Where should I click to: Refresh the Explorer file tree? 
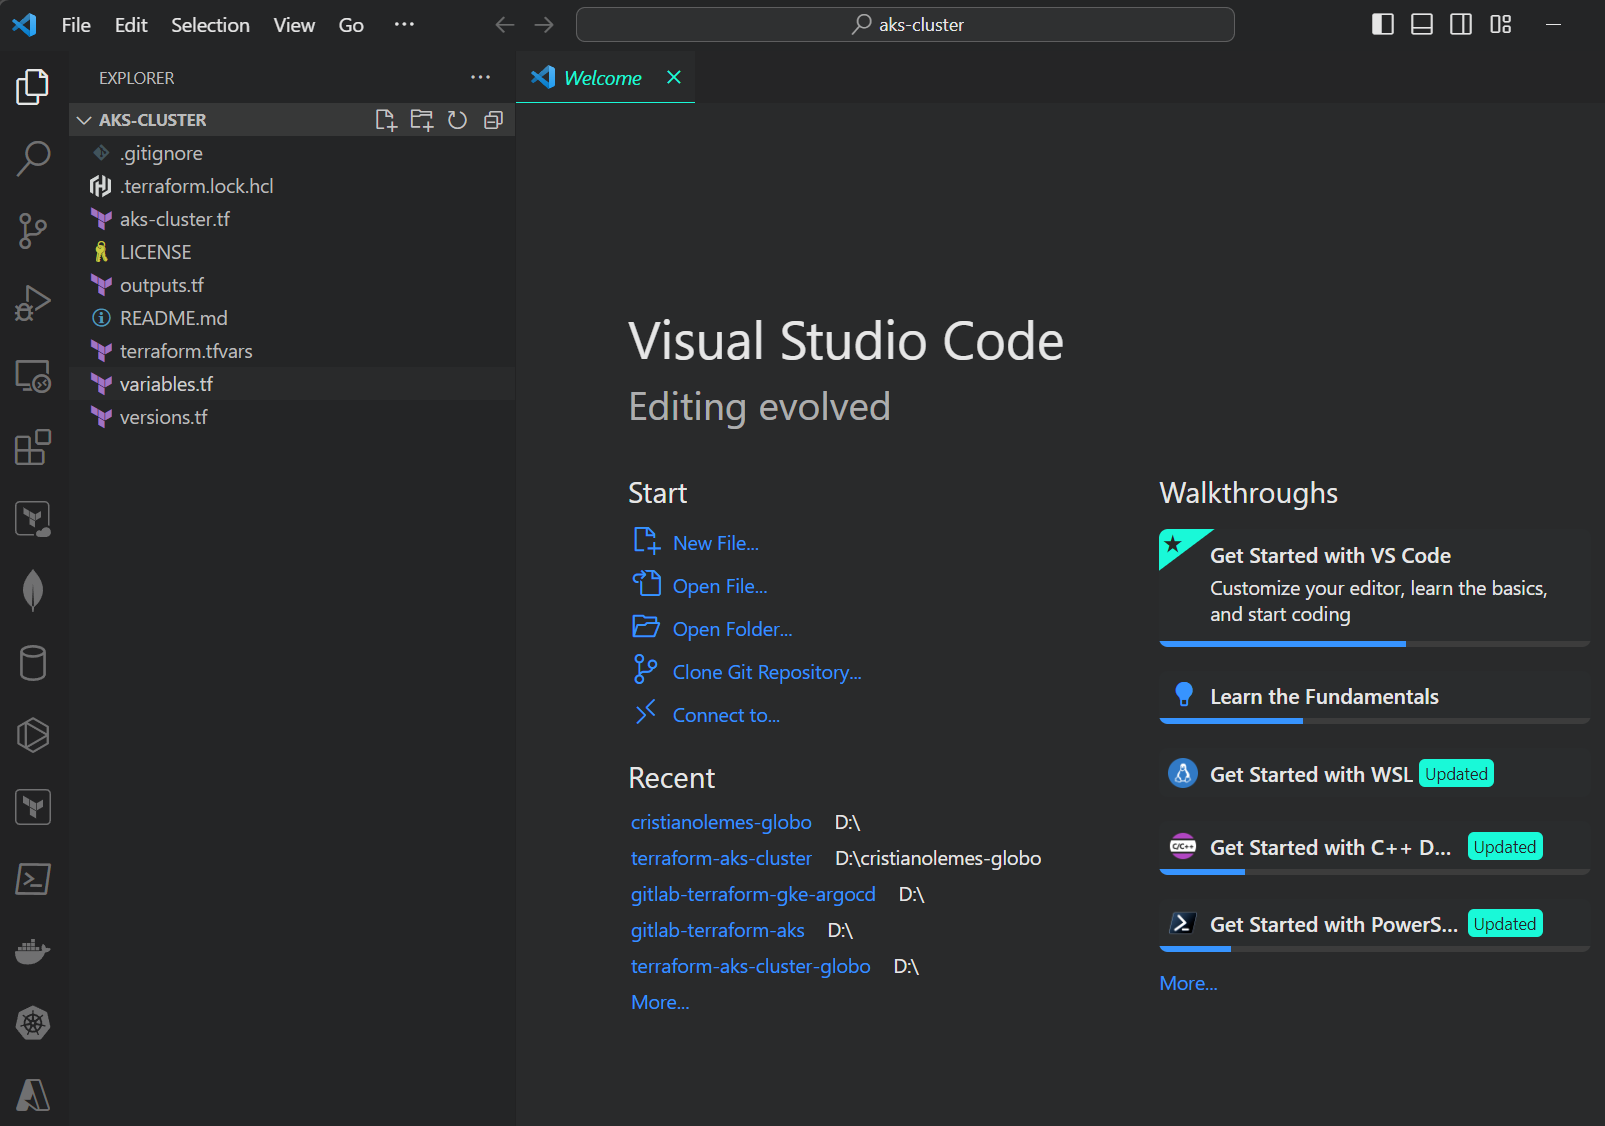pos(457,120)
